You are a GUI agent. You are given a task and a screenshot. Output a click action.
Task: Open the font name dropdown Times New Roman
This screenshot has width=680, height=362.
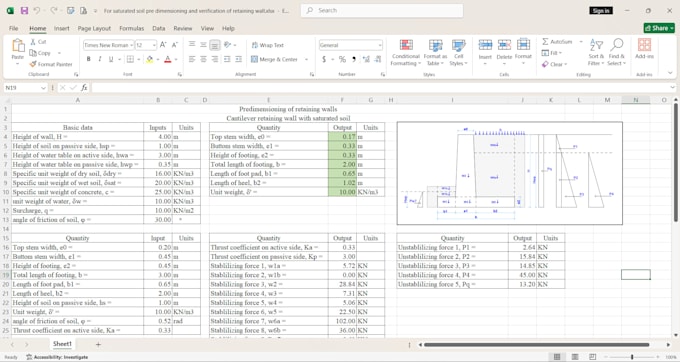click(x=131, y=45)
